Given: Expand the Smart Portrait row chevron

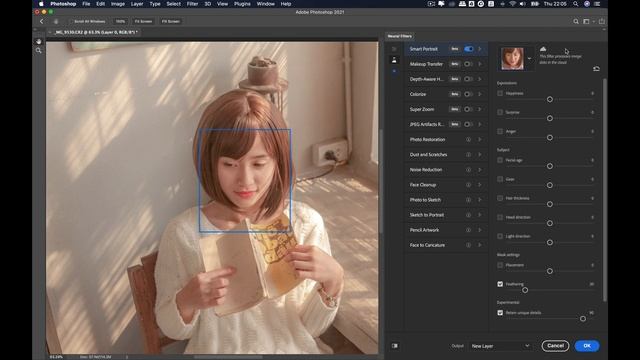Looking at the screenshot, I should coord(480,49).
